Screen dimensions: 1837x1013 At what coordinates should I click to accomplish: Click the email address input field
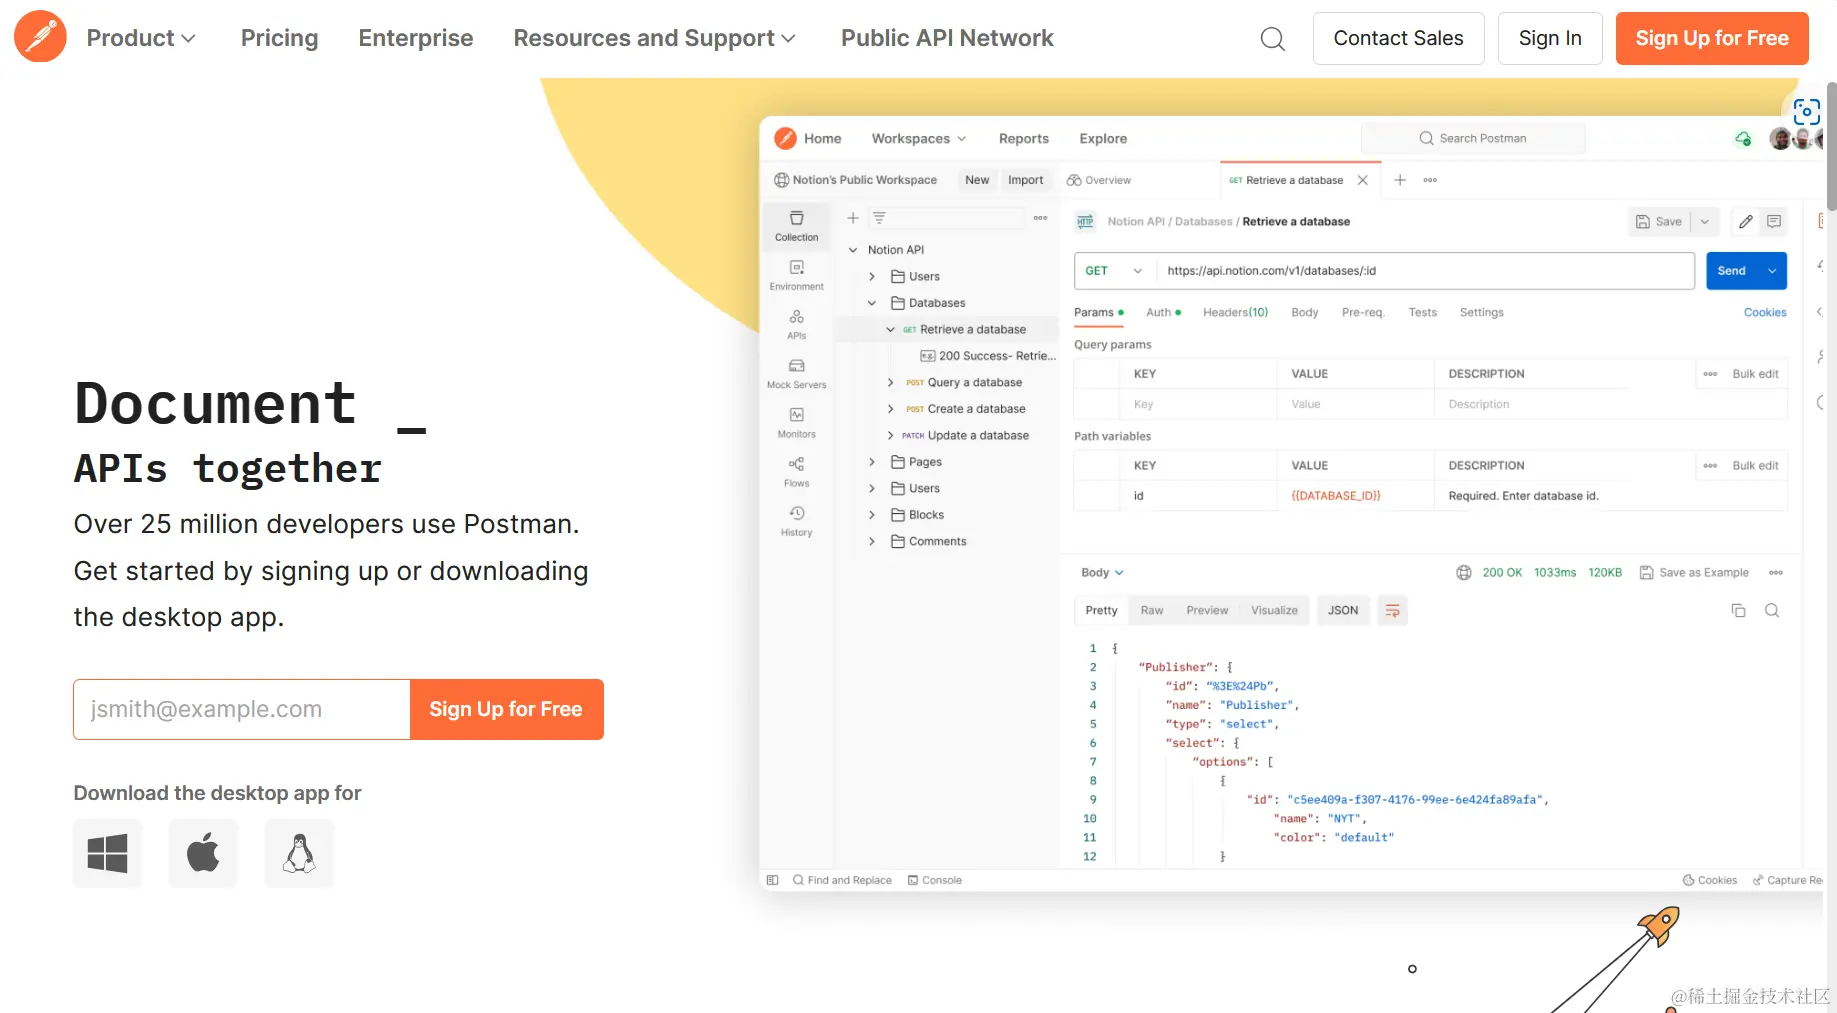(x=242, y=709)
